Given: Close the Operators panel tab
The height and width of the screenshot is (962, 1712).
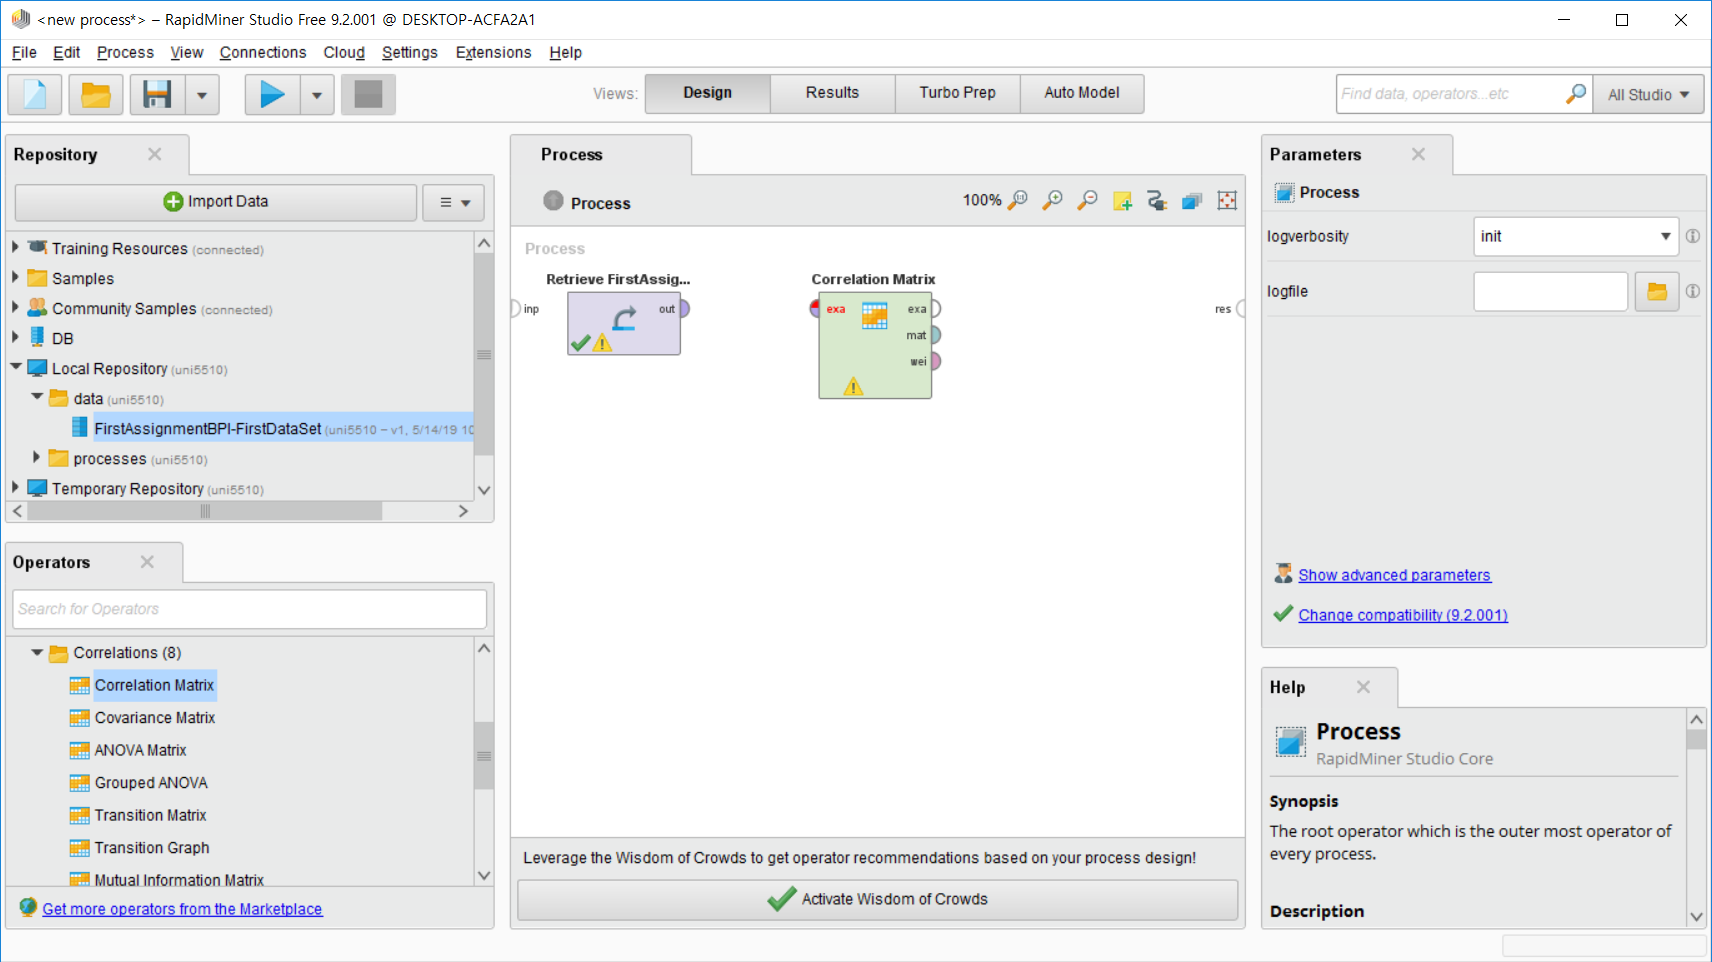Looking at the screenshot, I should pos(148,562).
